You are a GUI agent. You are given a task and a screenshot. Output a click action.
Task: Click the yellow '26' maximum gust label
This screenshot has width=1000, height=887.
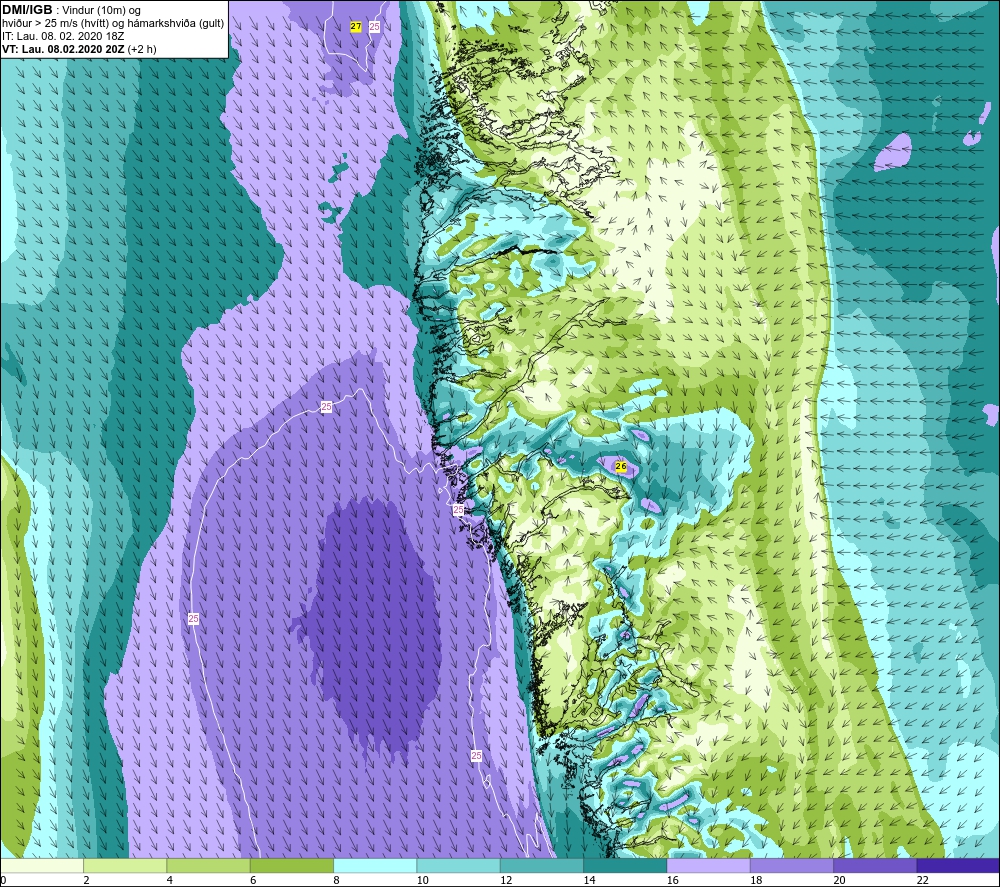(x=621, y=467)
